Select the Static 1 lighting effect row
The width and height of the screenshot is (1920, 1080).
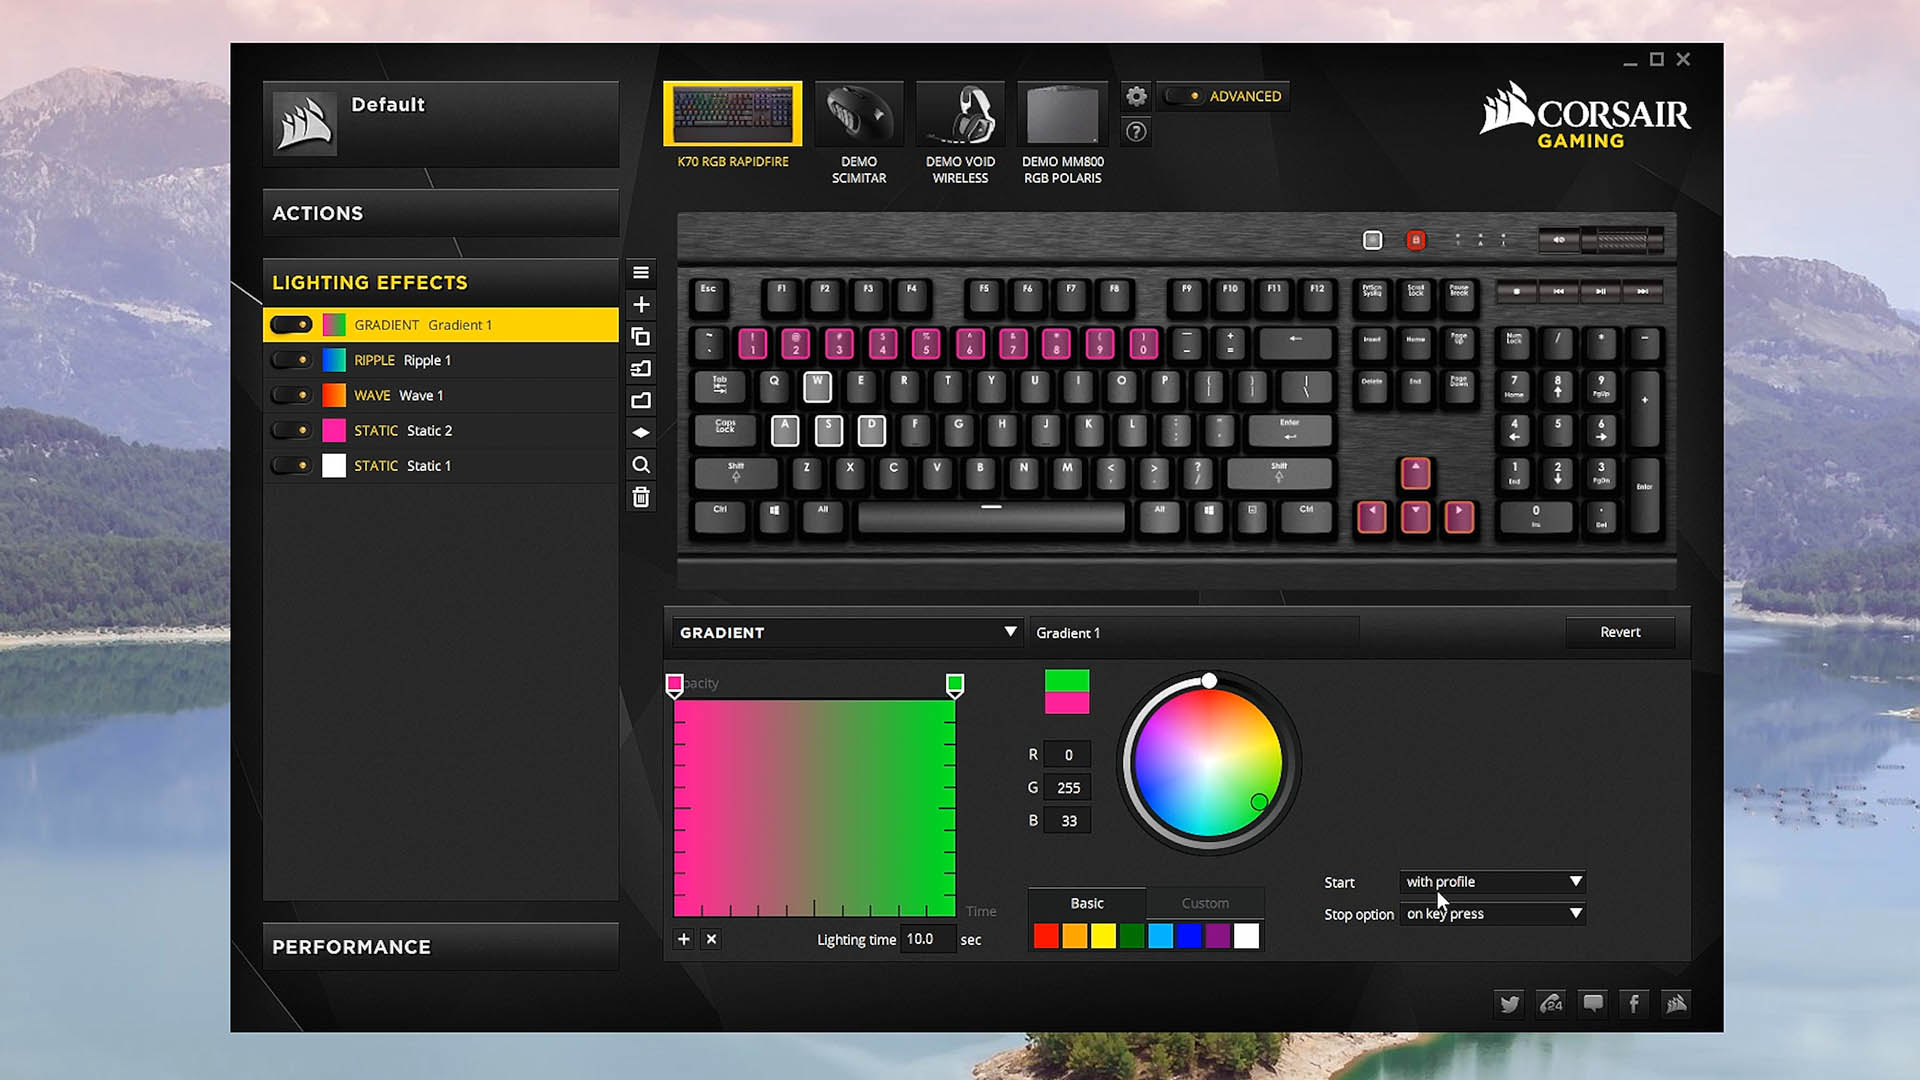(440, 465)
